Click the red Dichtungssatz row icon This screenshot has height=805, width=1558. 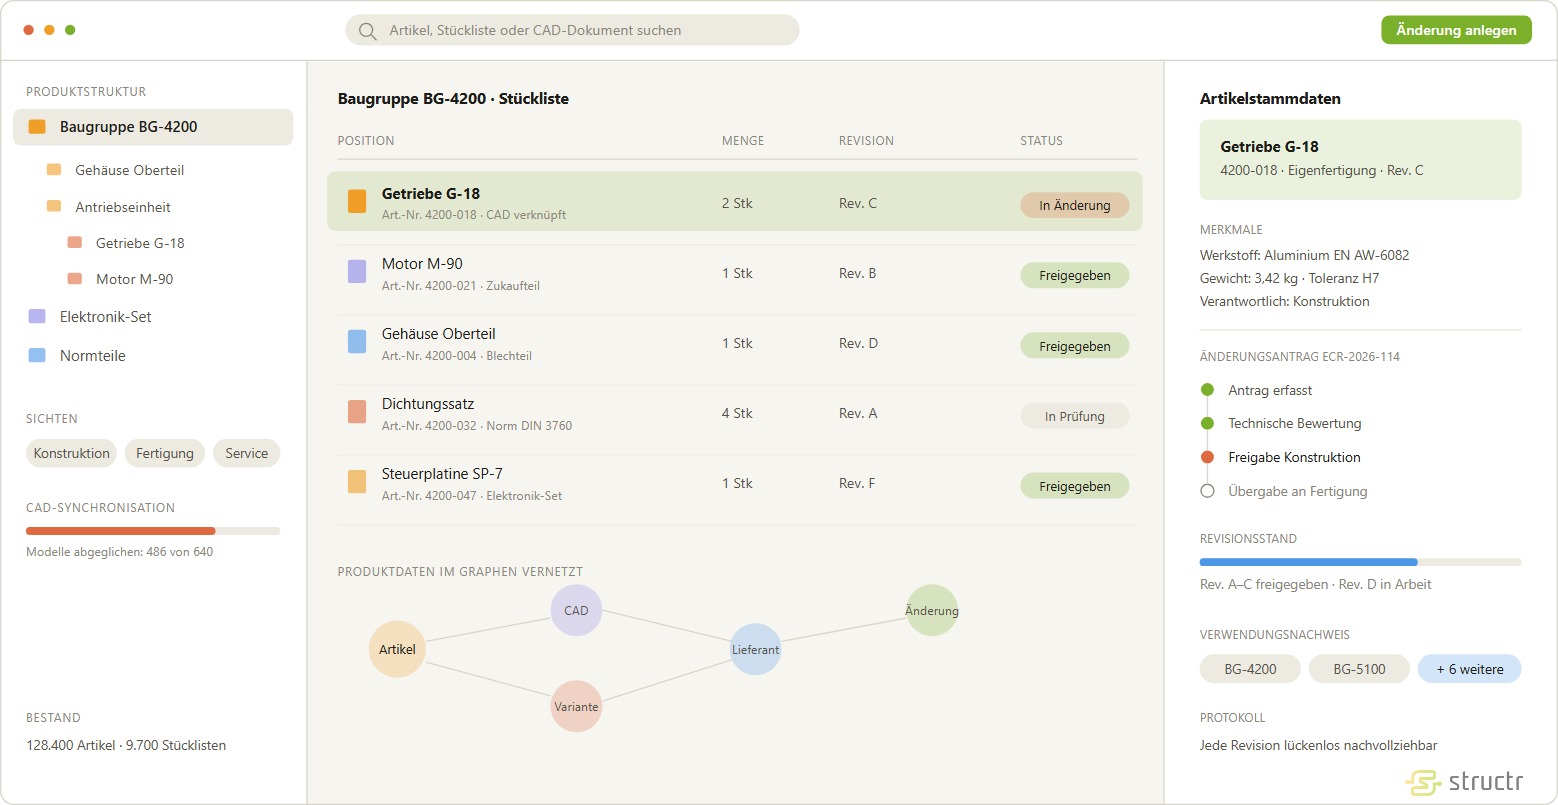(x=357, y=411)
